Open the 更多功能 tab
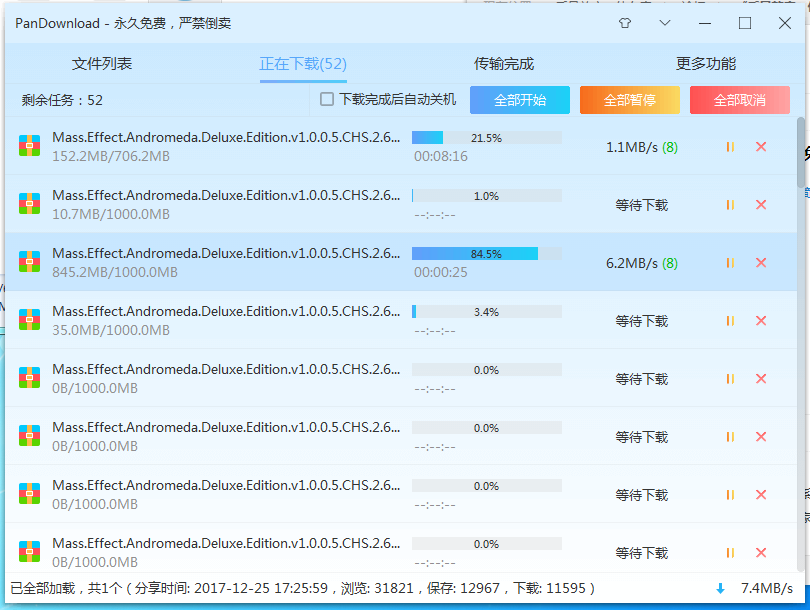This screenshot has width=810, height=610. 706,64
